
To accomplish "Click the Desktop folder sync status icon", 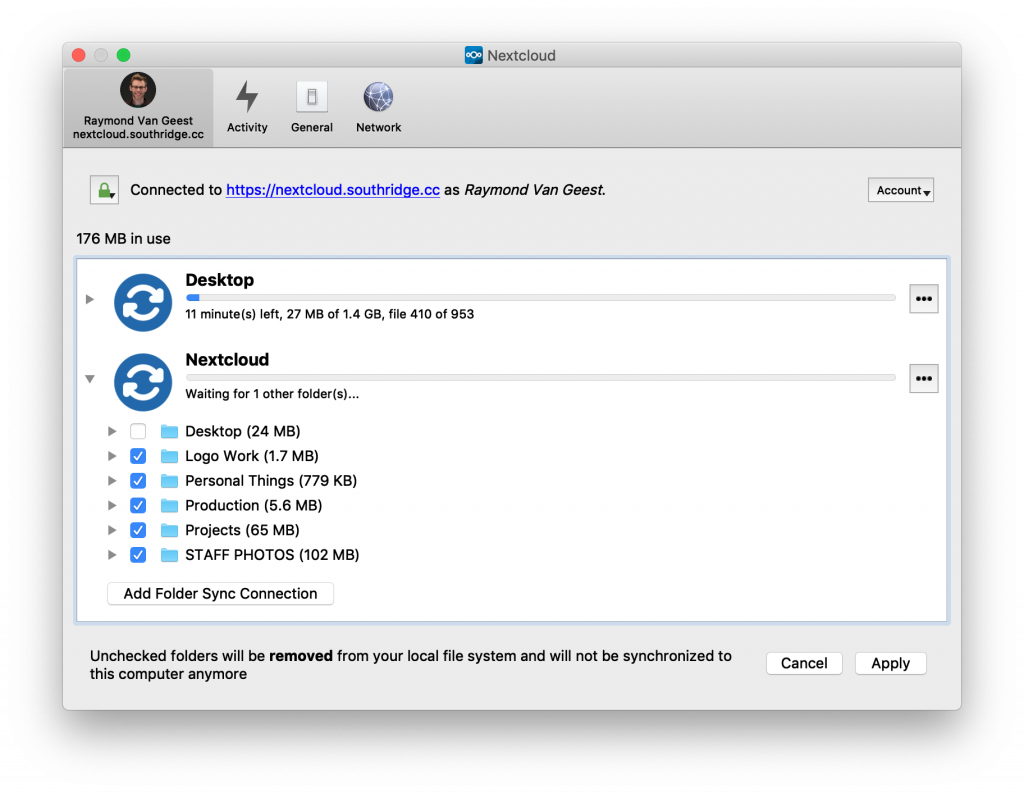I will click(143, 301).
